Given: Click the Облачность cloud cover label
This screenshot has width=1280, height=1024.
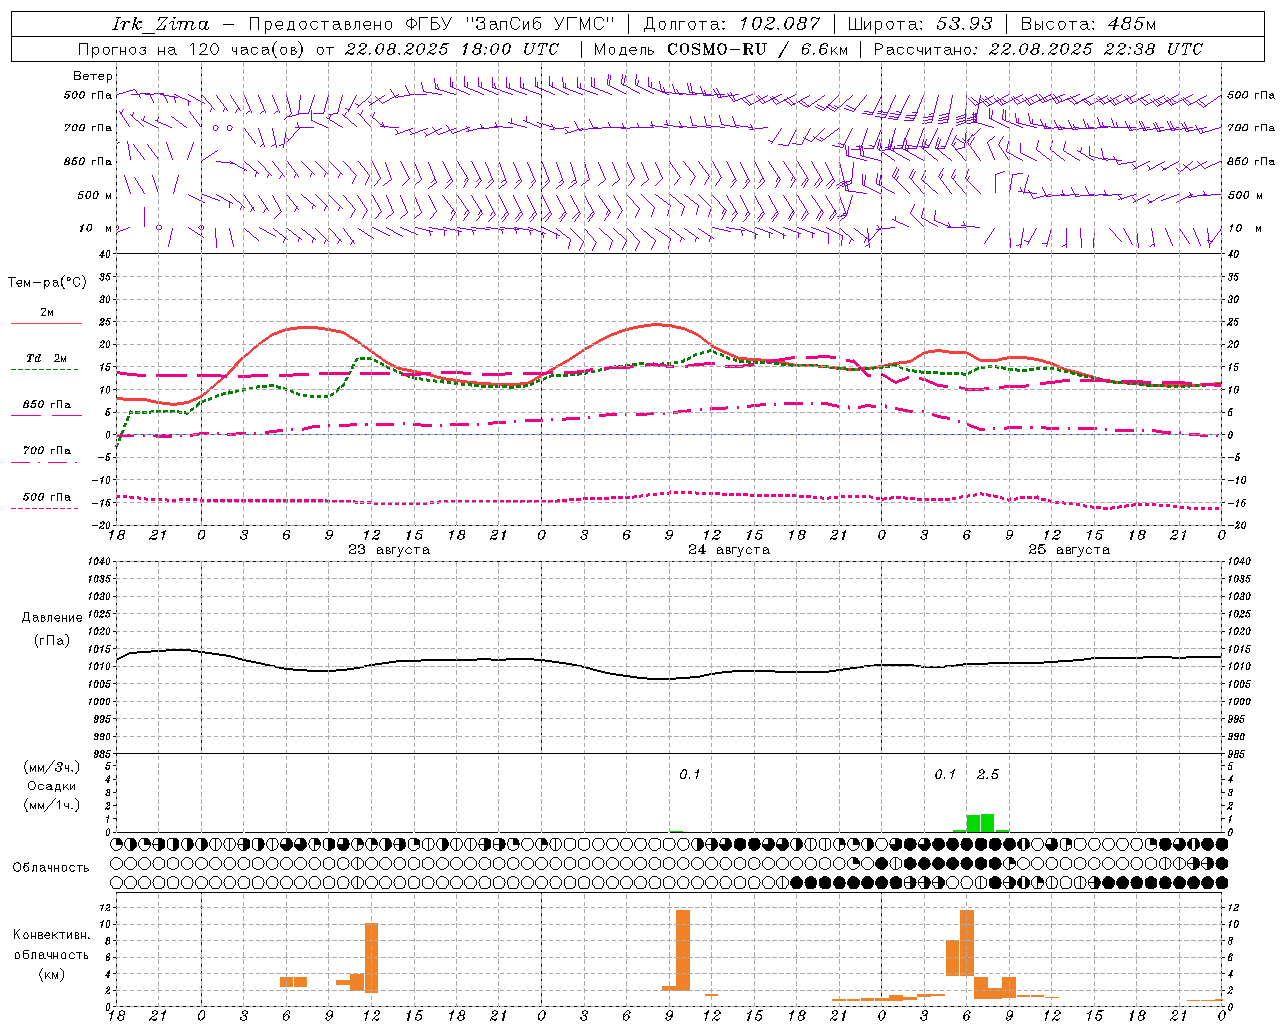Looking at the screenshot, I should pyautogui.click(x=50, y=867).
